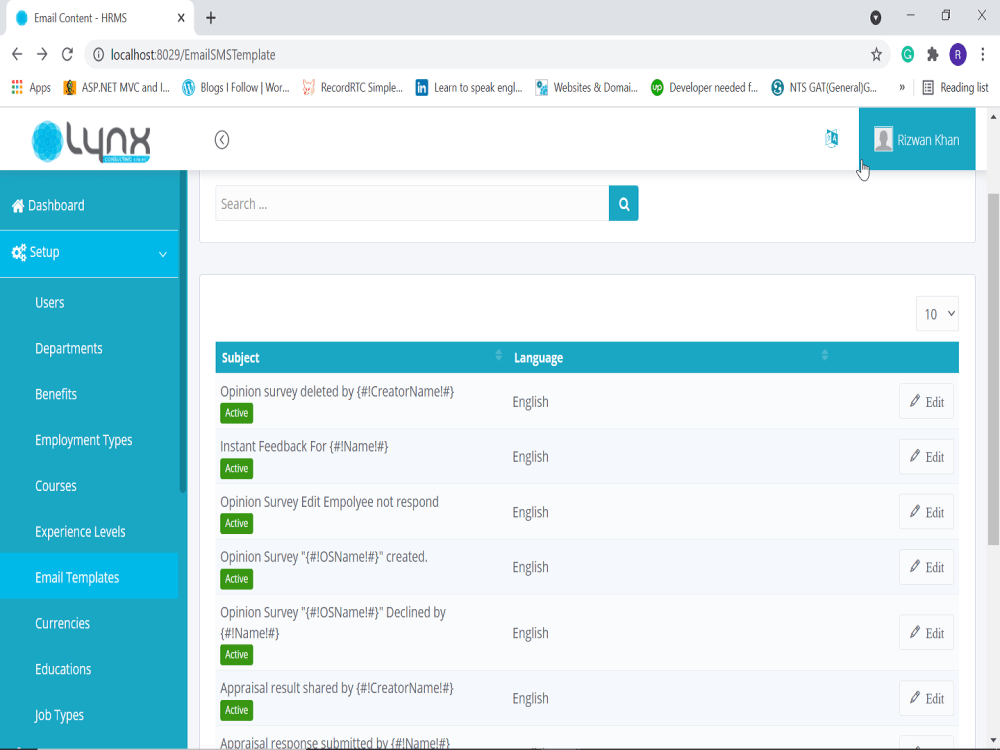Reload the page
Image resolution: width=1000 pixels, height=750 pixels.
(67, 55)
